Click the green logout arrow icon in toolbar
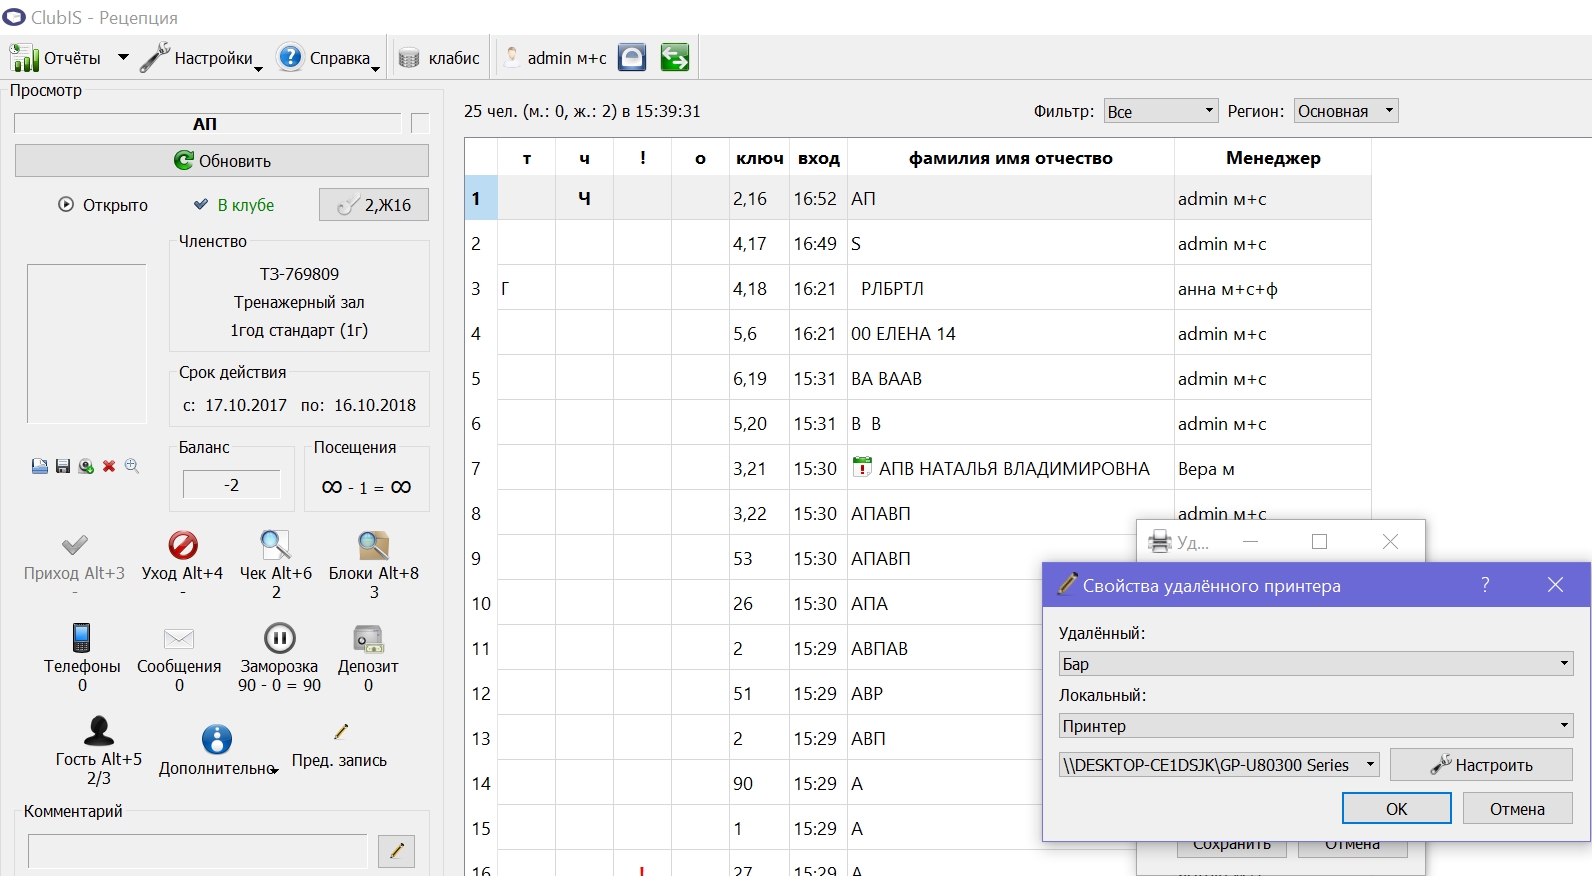The width and height of the screenshot is (1592, 876). coord(675,58)
